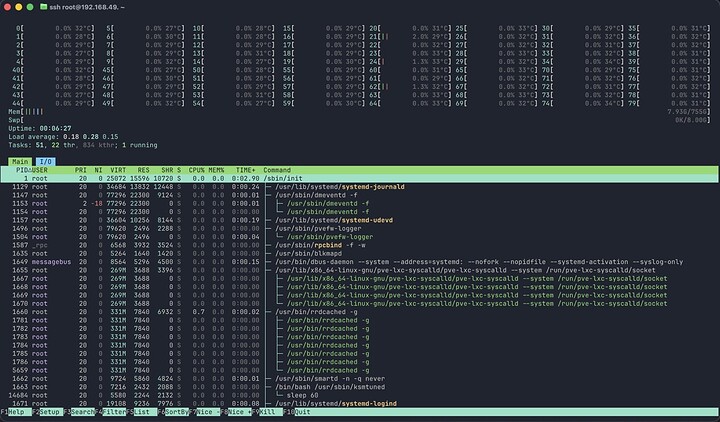
Task: Select the dbus-daemon messagebus process
Action: pyautogui.click(x=360, y=262)
